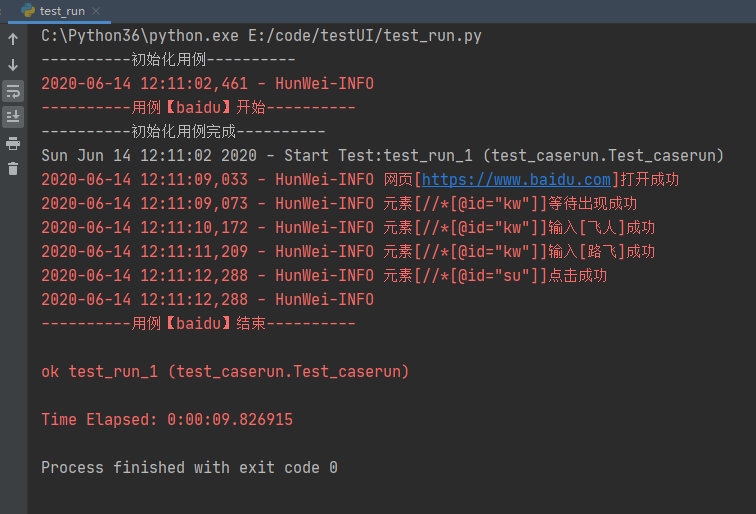The height and width of the screenshot is (514, 756).
Task: Click the Time Elapsed output line
Action: point(167,419)
